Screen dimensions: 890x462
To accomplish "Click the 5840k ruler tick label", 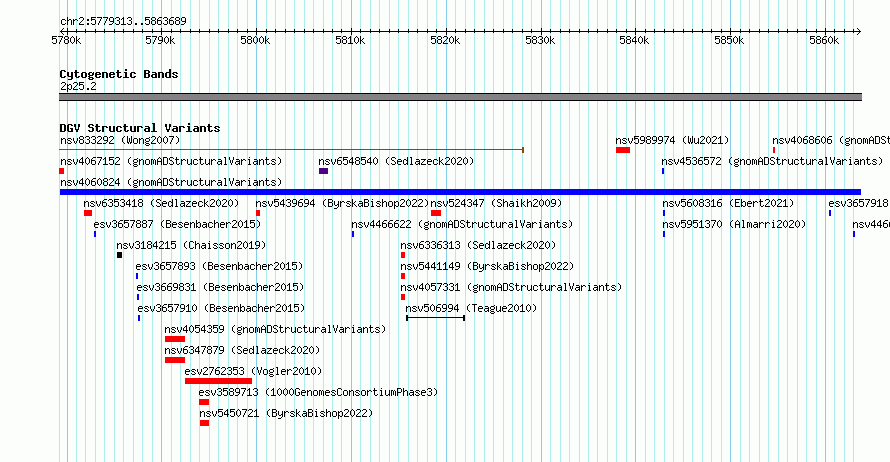I will coord(635,41).
